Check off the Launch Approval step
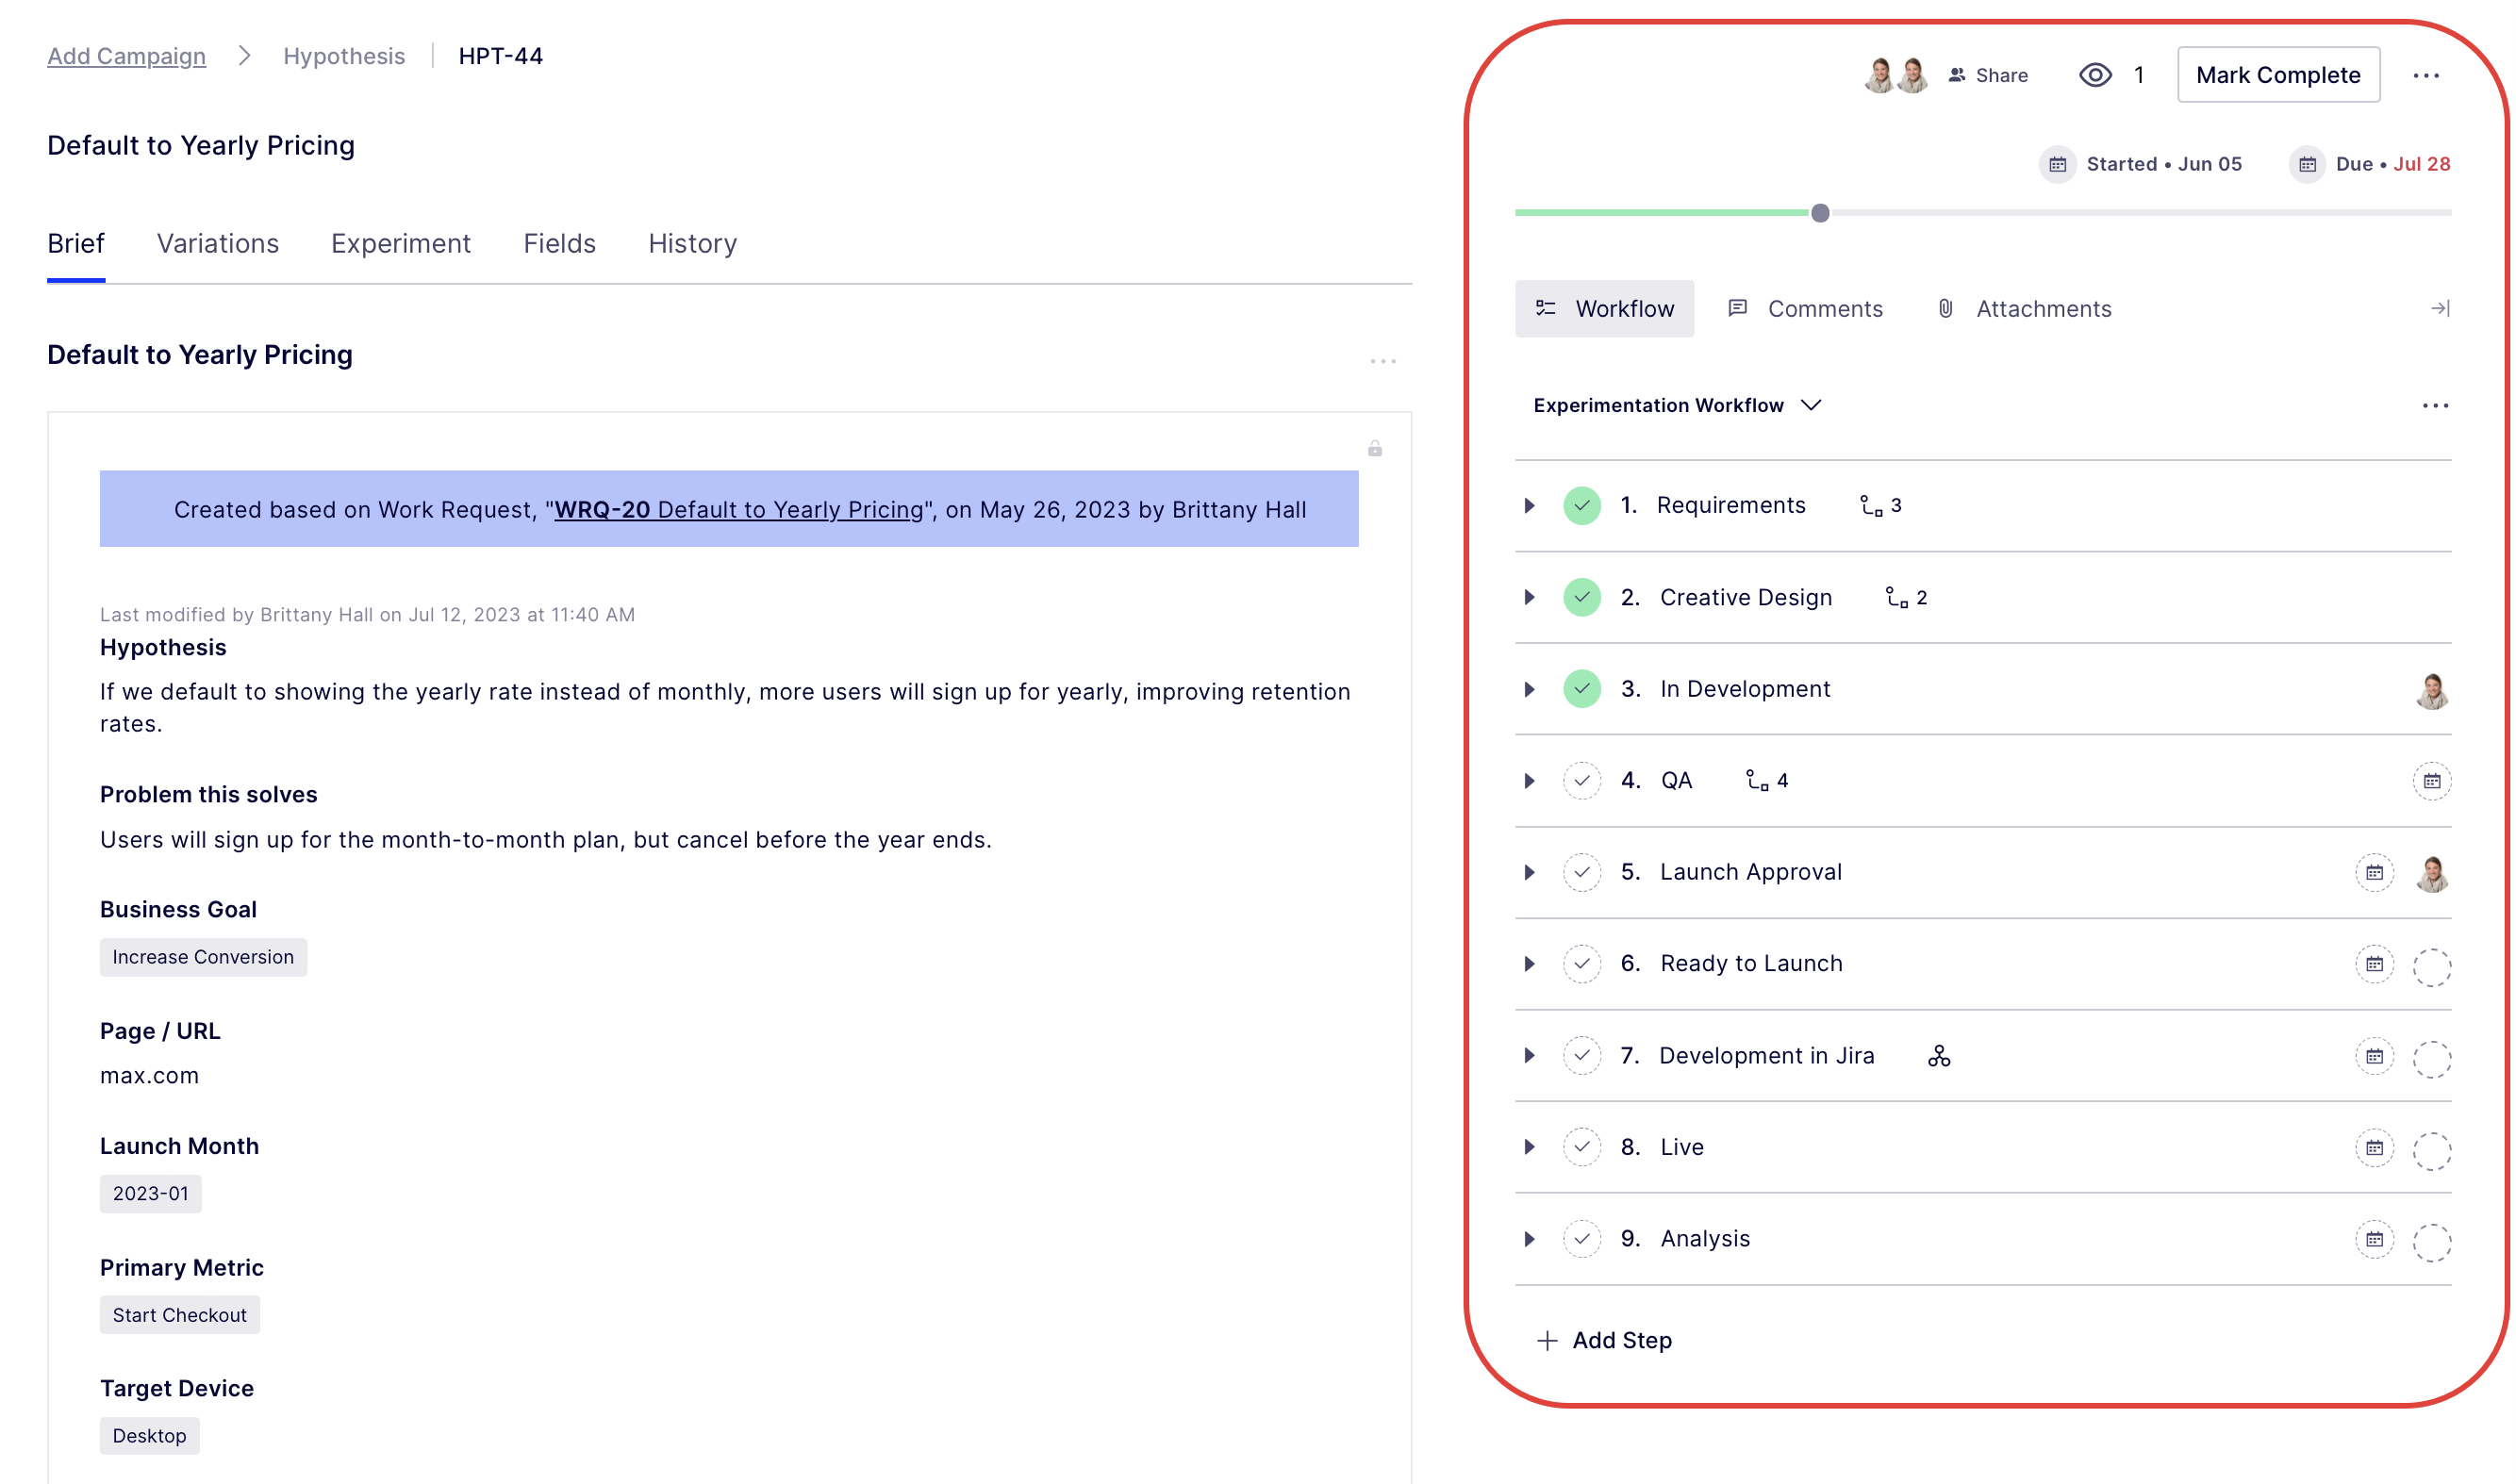2516x1484 pixels. pyautogui.click(x=1581, y=872)
